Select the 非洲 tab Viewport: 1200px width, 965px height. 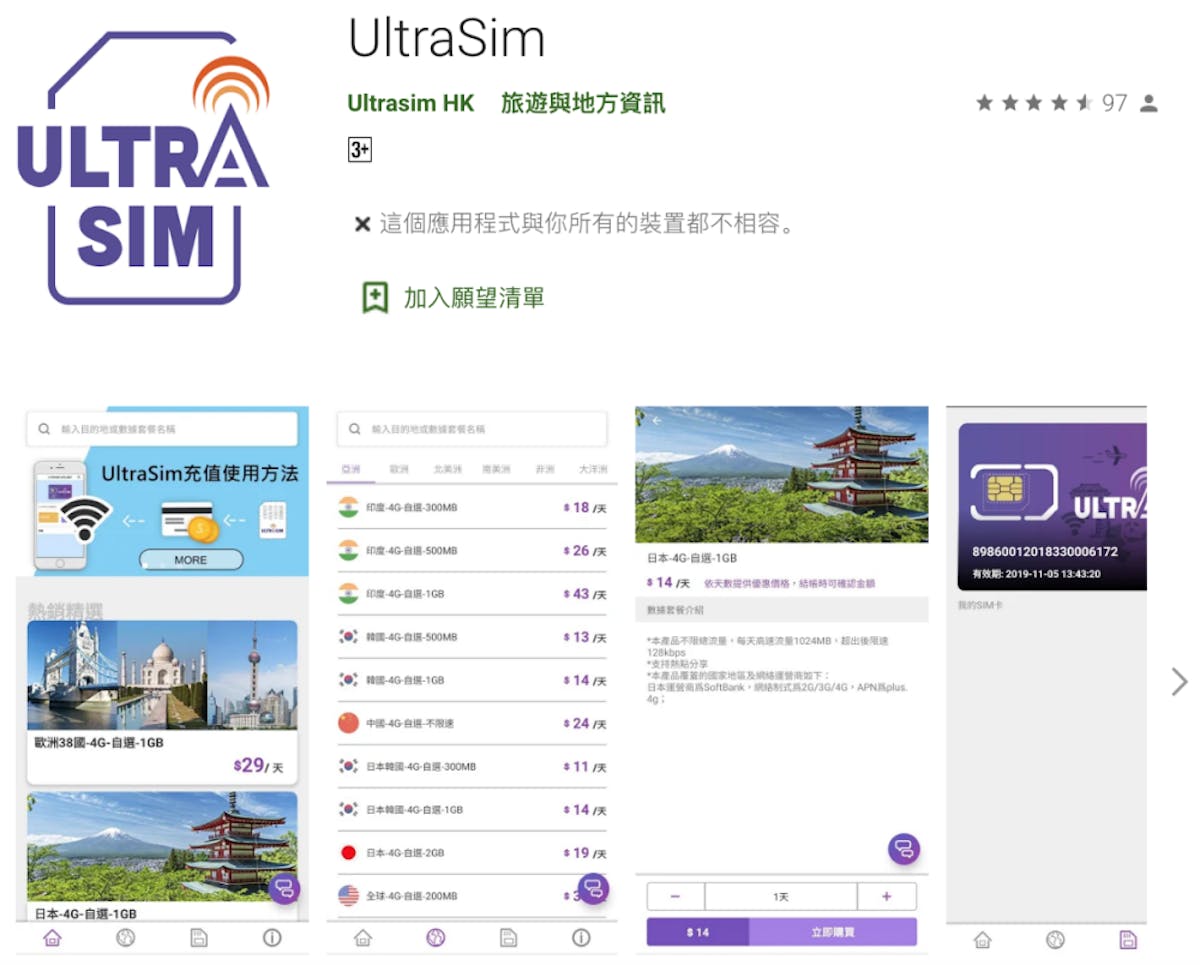[545, 469]
